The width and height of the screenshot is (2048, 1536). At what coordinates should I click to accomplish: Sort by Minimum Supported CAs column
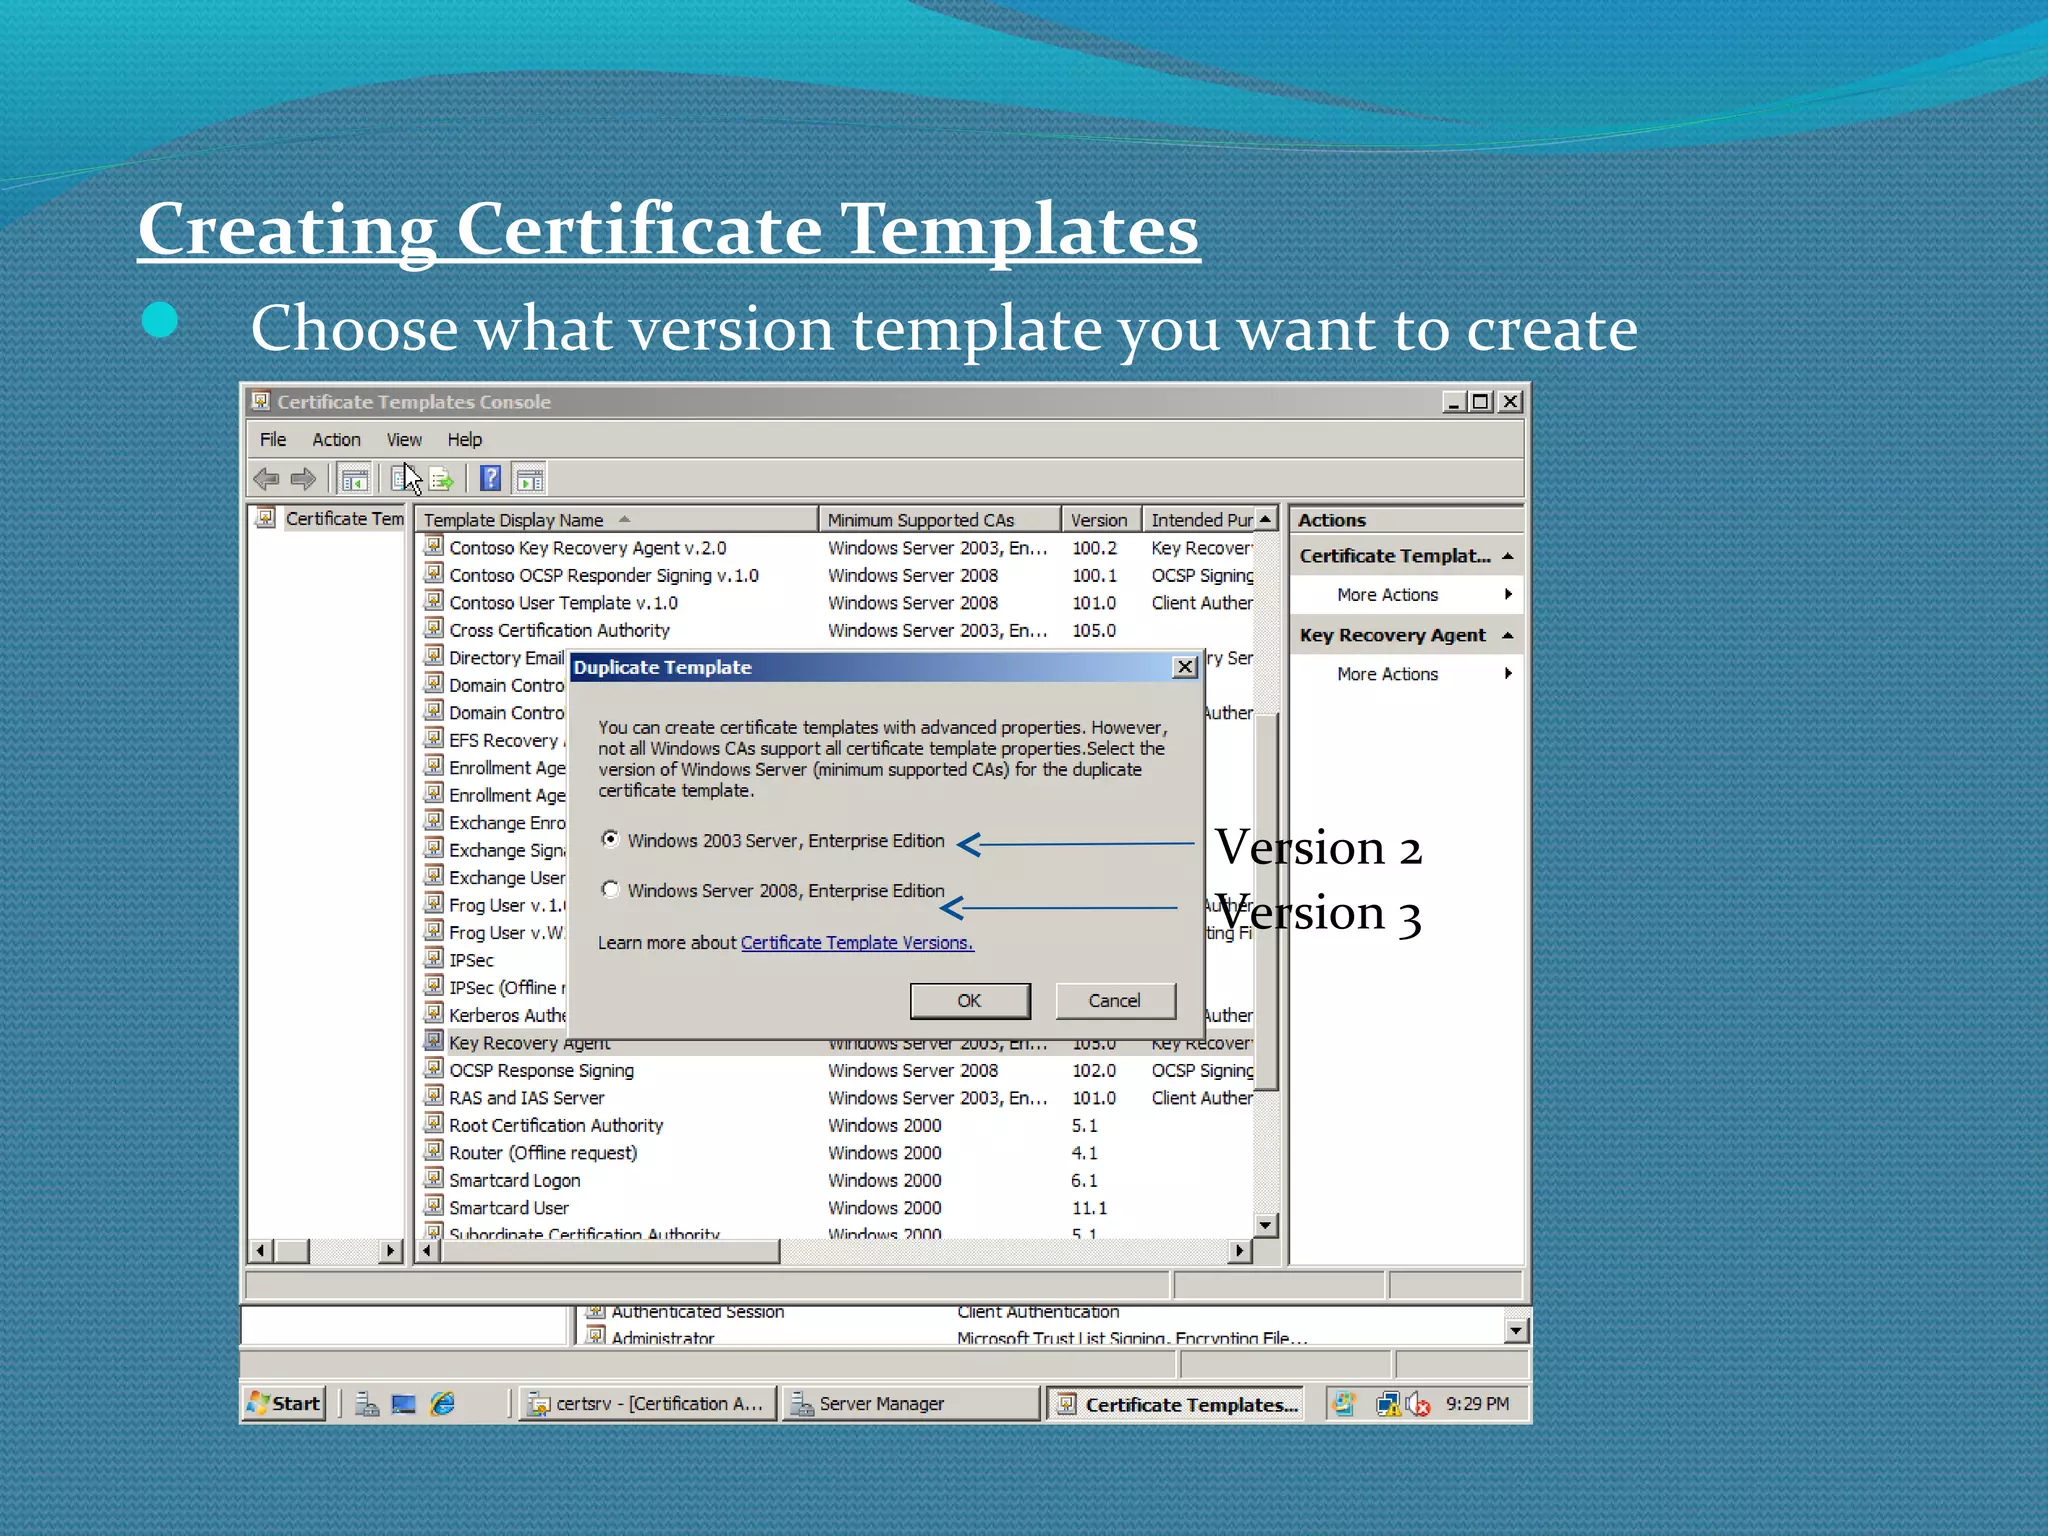940,519
